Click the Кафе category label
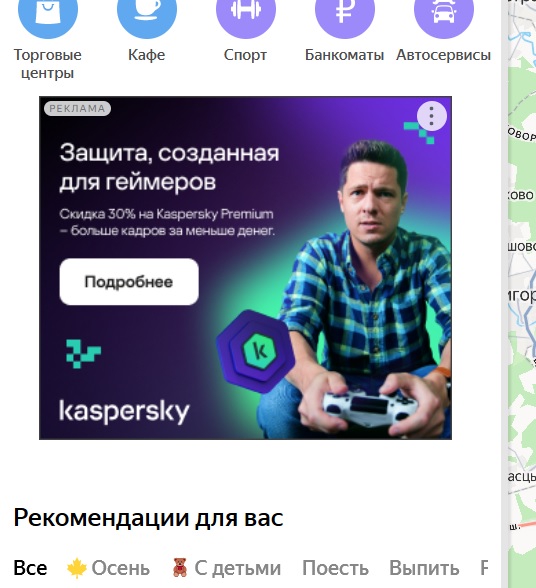Viewport: 536px width, 588px height. coord(146,55)
